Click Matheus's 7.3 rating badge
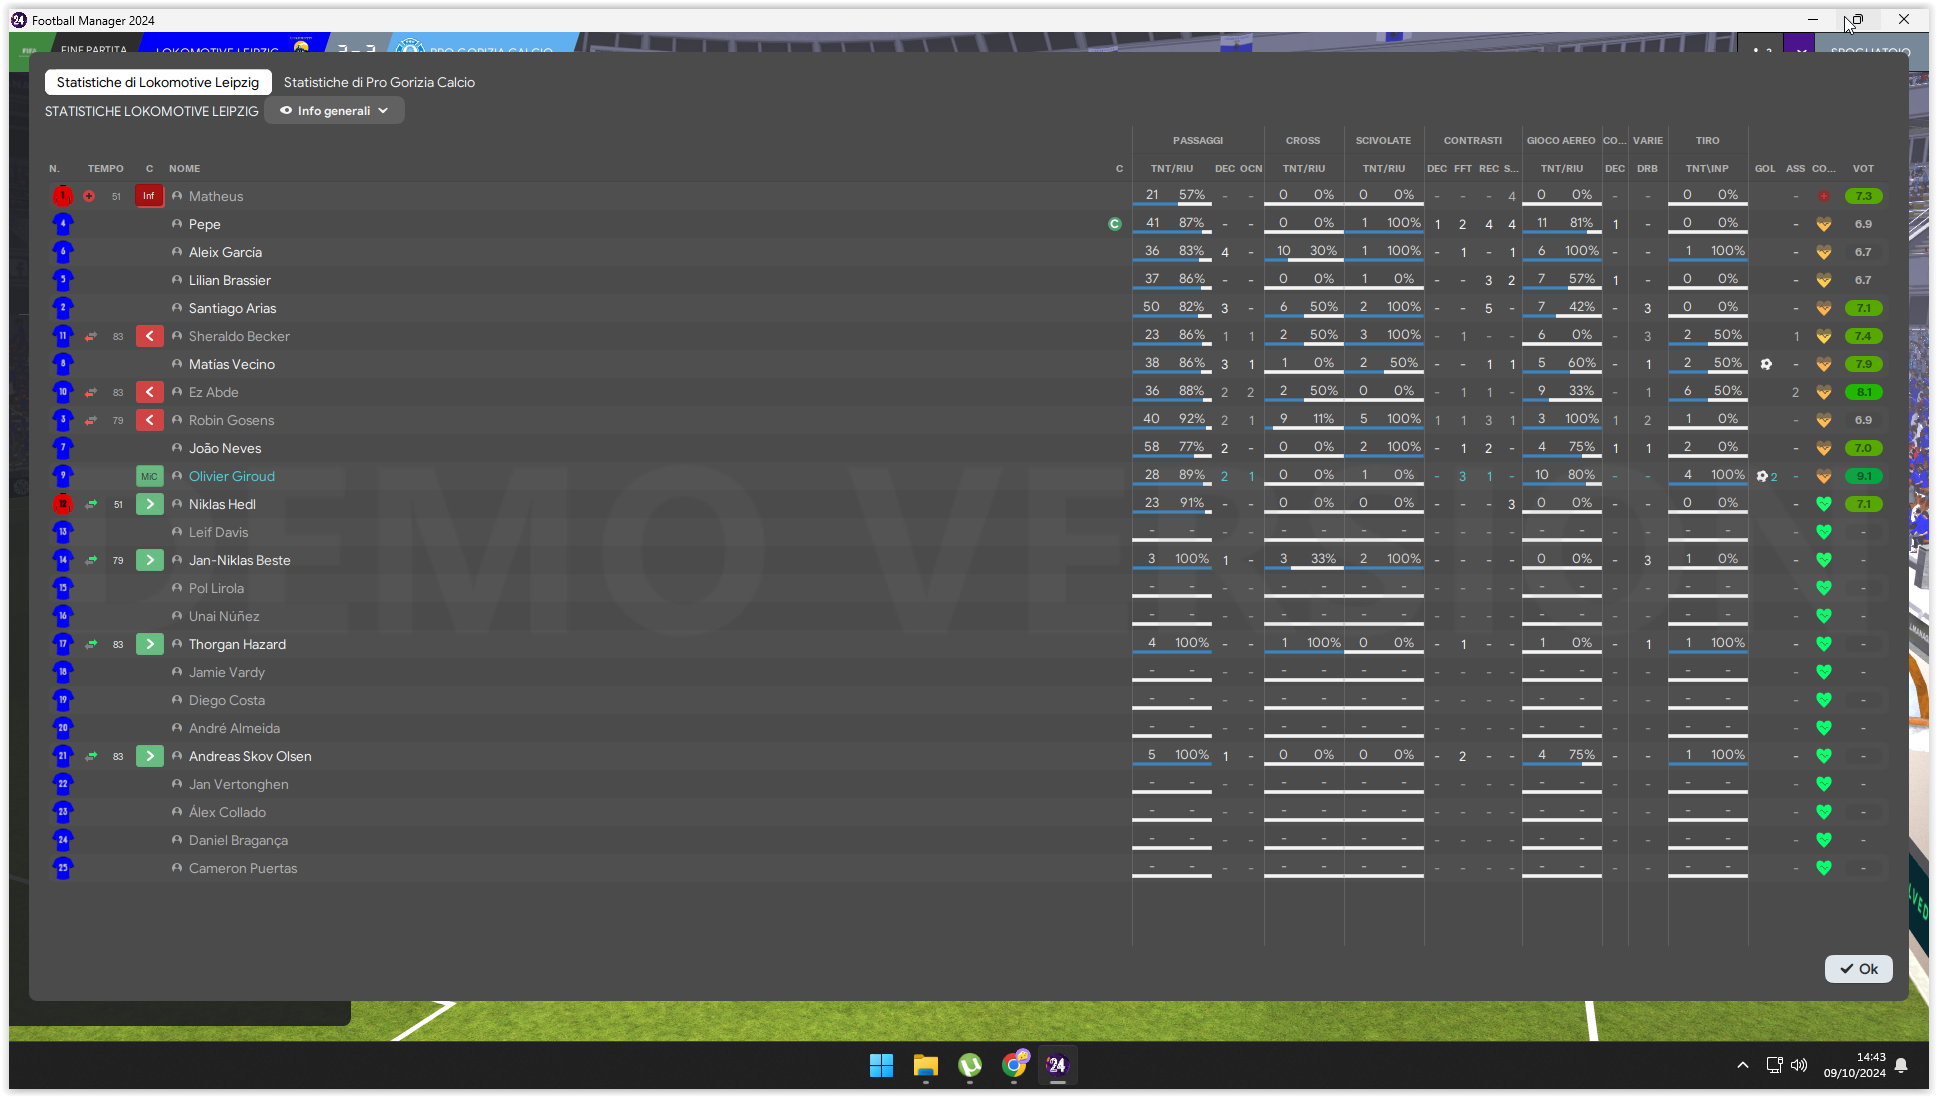The width and height of the screenshot is (1937, 1097). click(x=1864, y=196)
